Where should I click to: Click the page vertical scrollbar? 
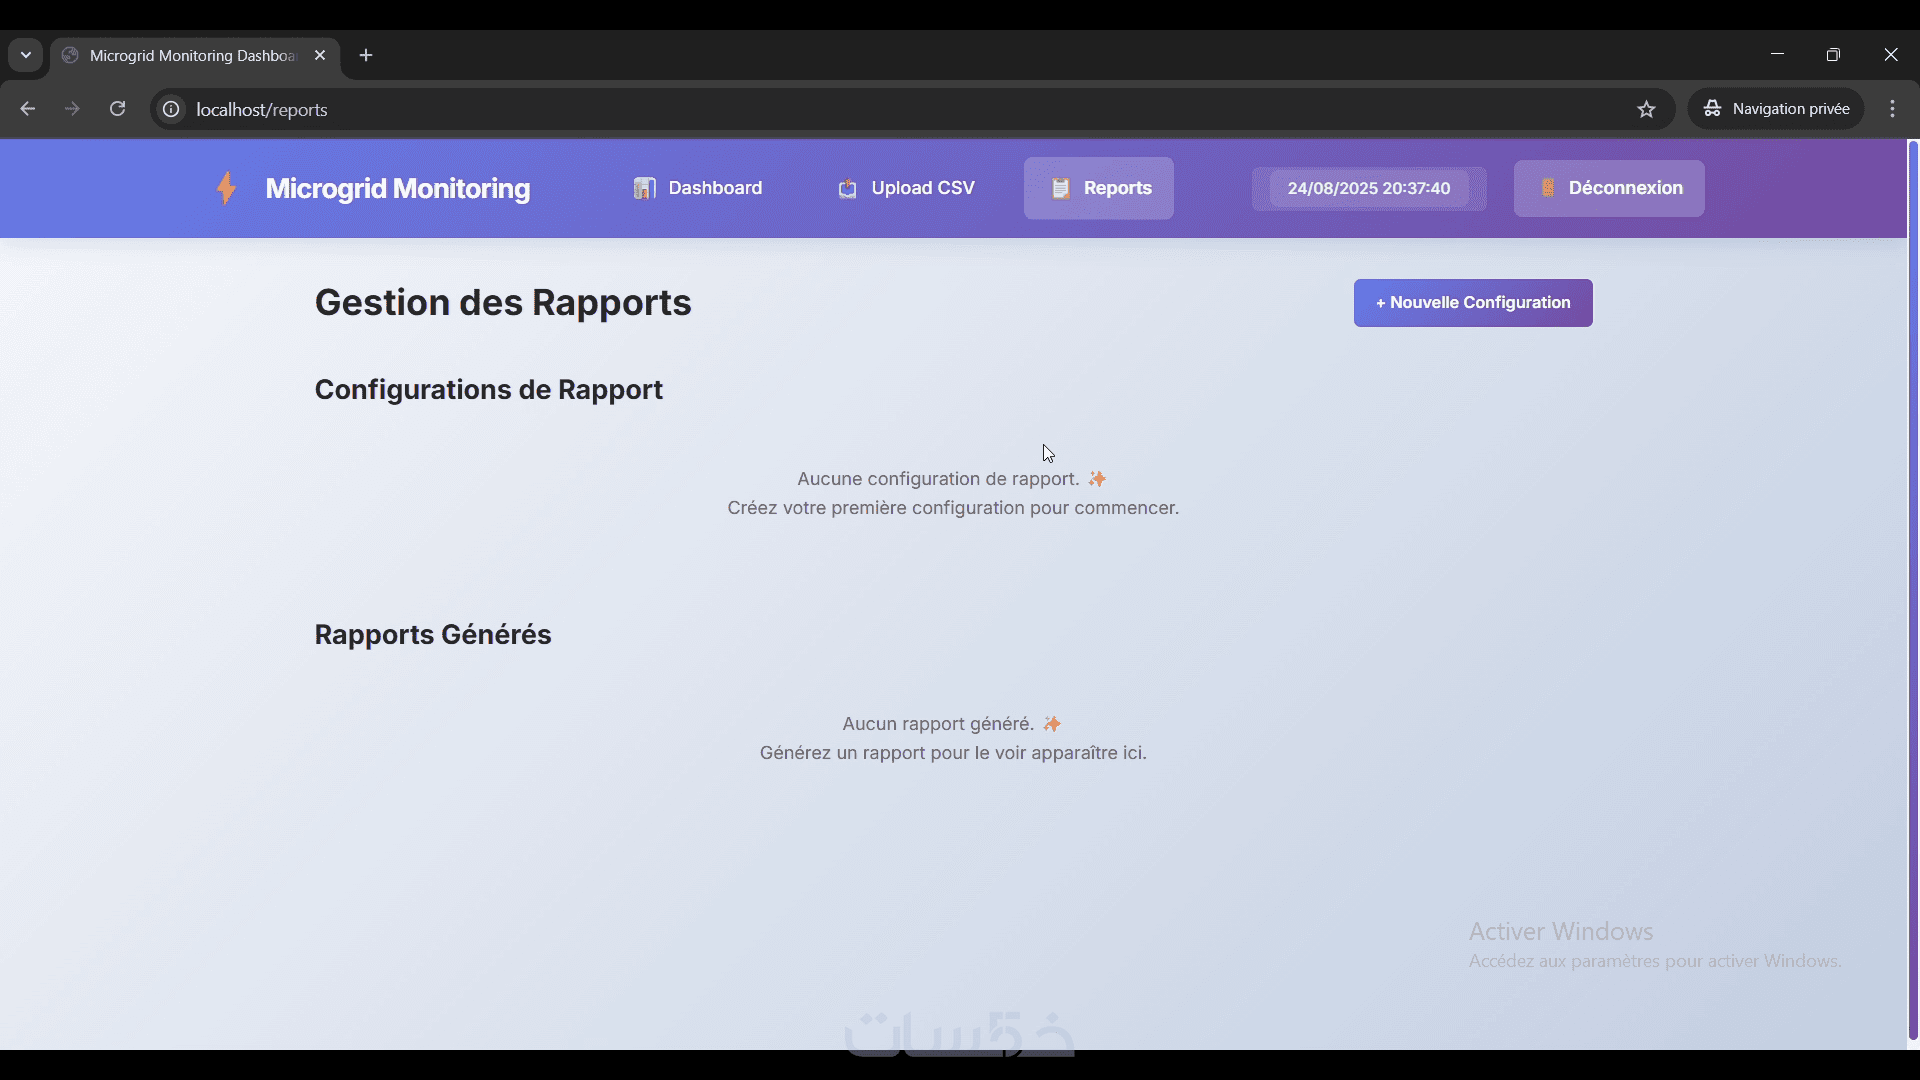pos(1912,590)
